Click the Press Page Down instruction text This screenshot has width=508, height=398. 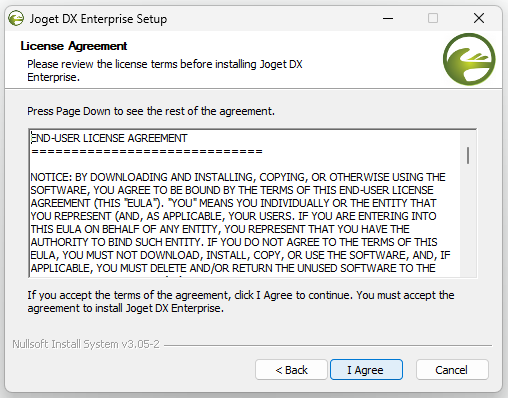pos(151,111)
